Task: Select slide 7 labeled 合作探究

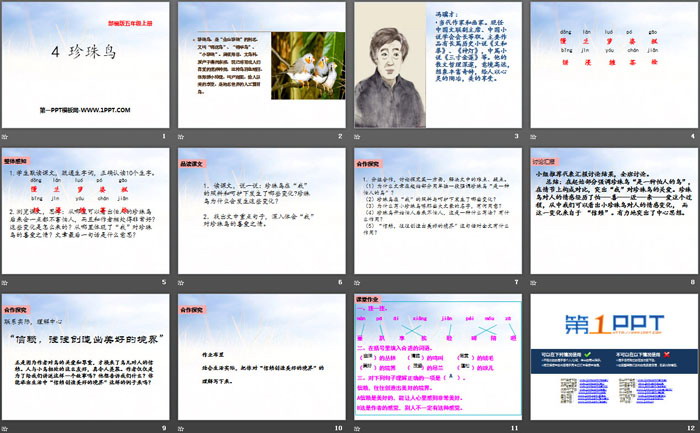Action: (x=438, y=211)
